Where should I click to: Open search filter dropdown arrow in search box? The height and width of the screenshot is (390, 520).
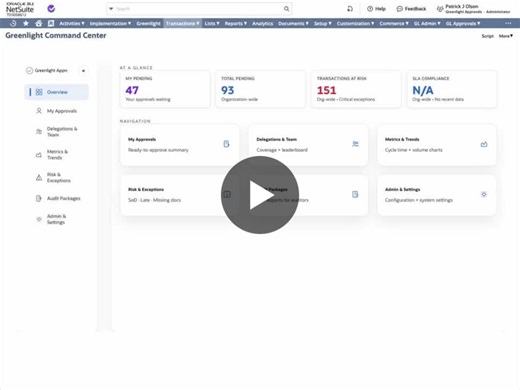(x=111, y=9)
